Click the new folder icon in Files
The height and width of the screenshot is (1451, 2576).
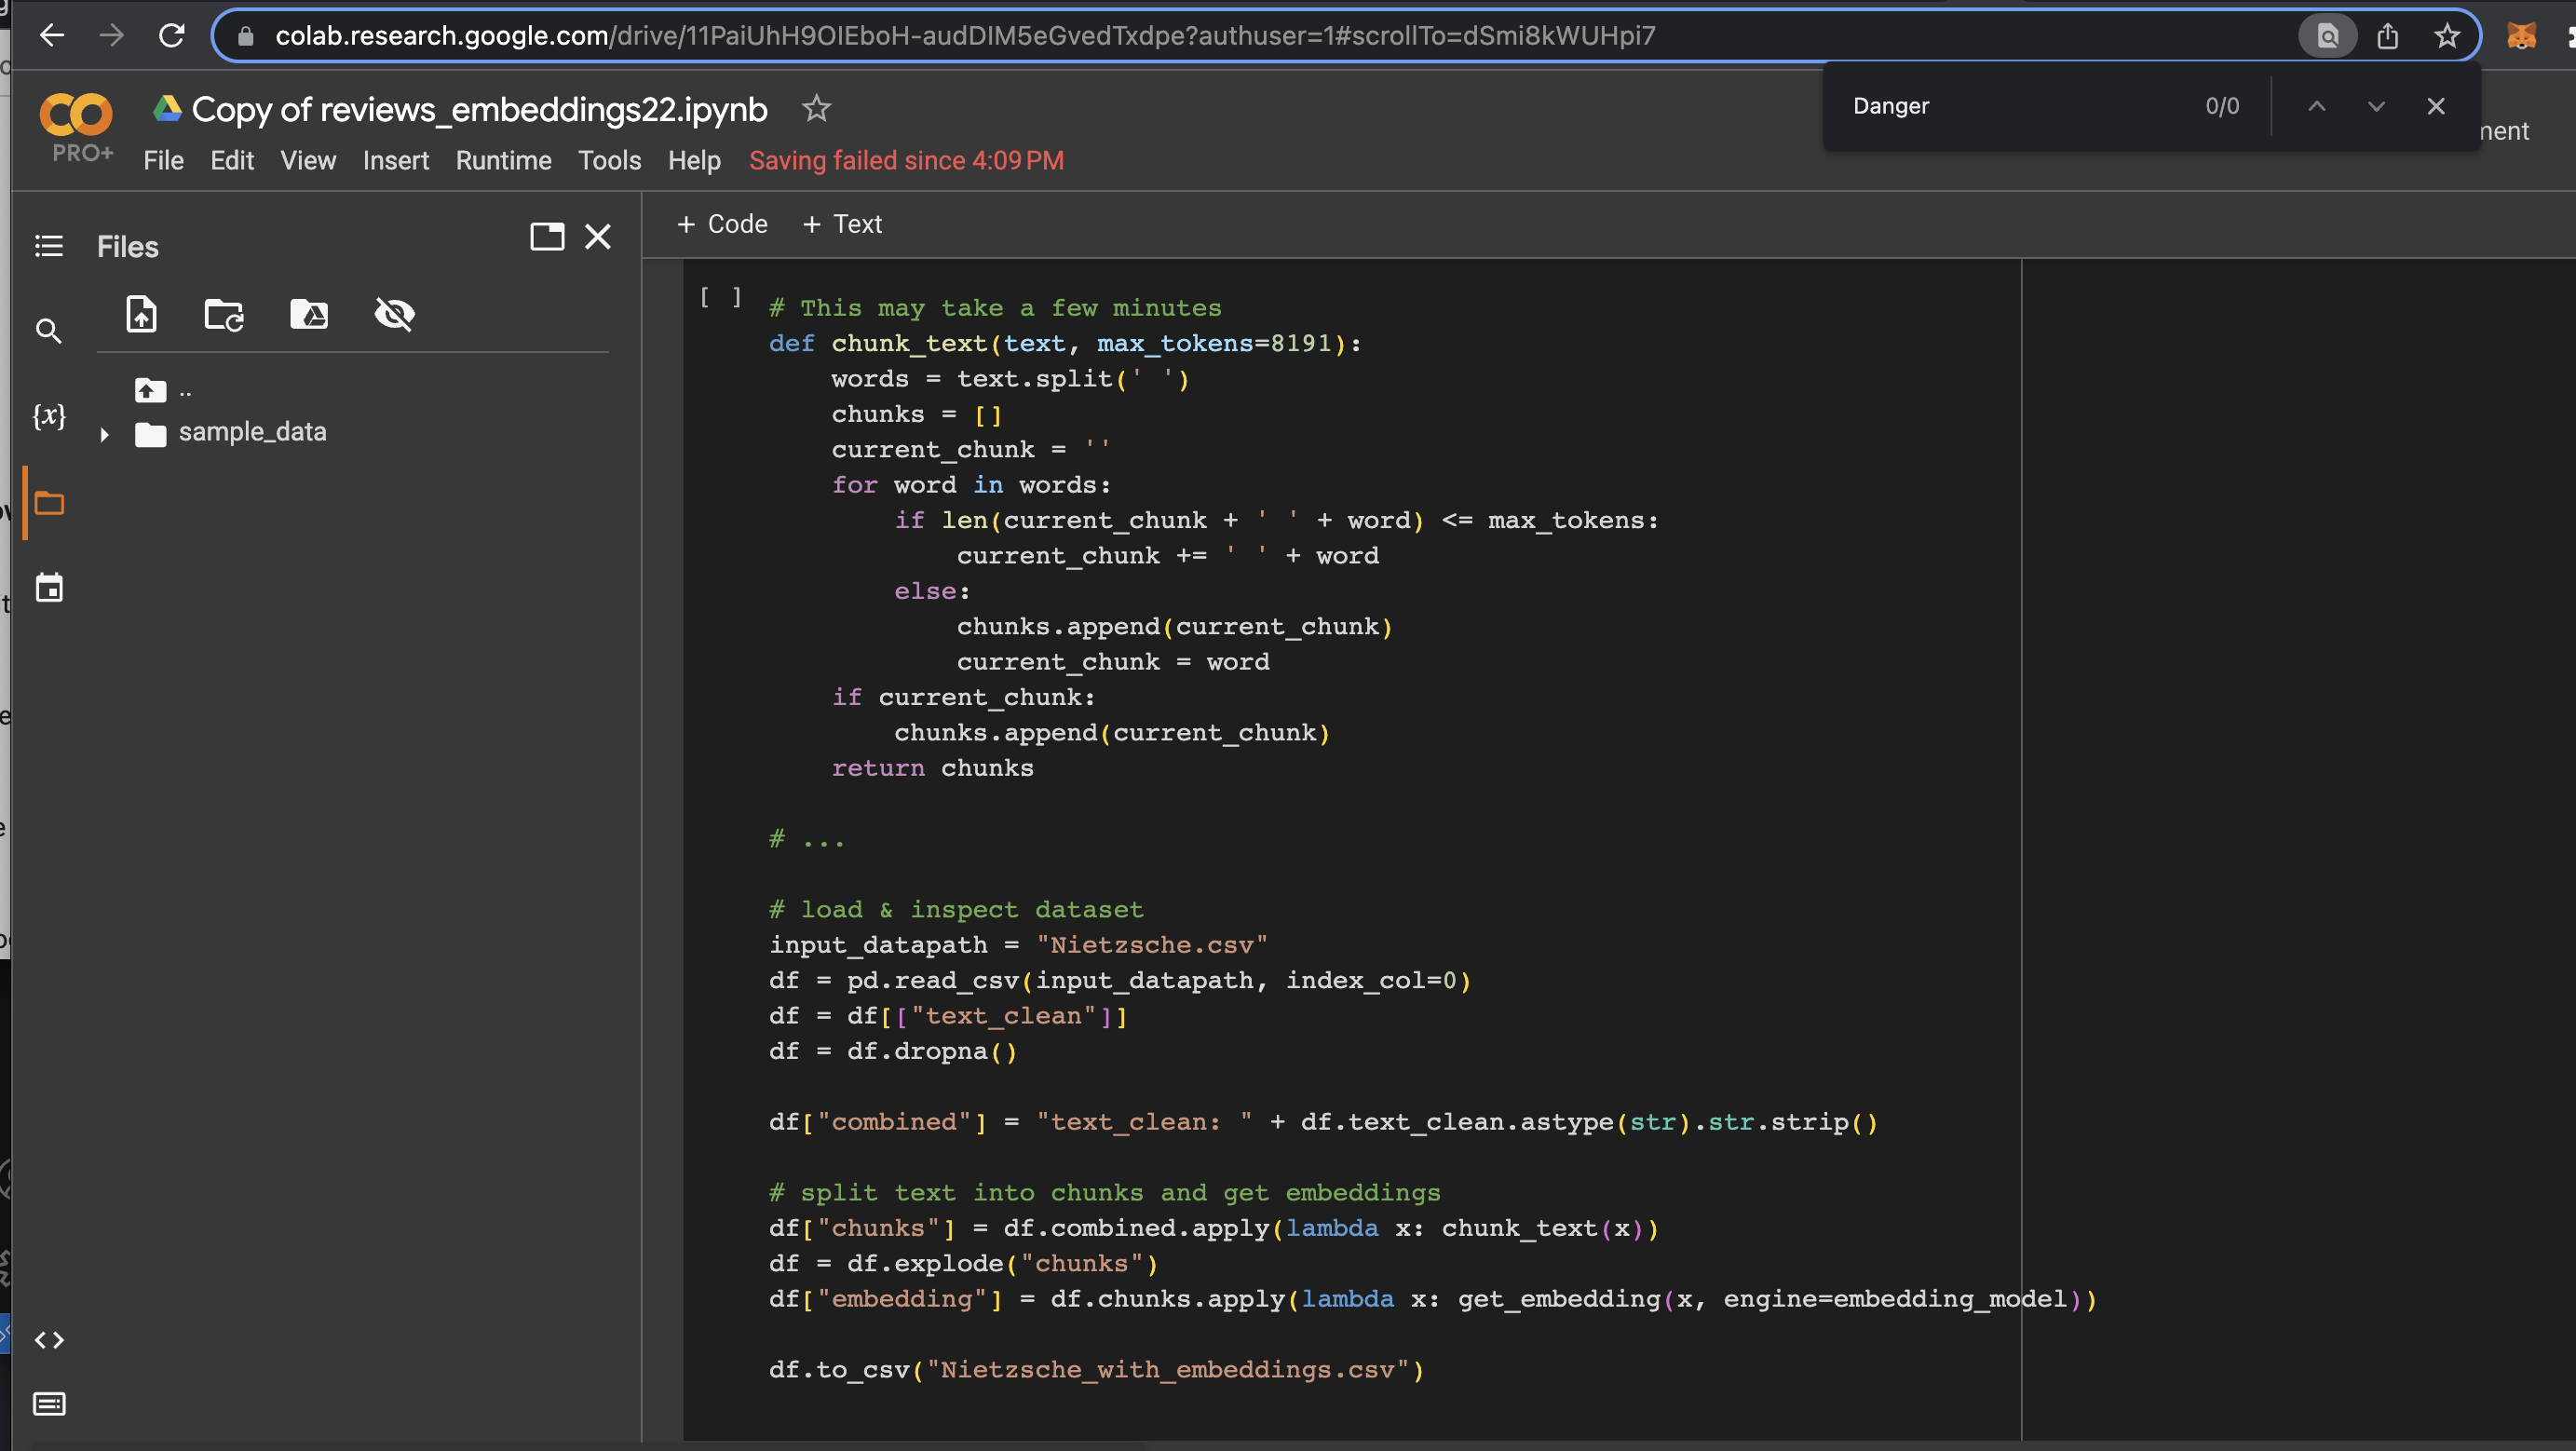223,313
